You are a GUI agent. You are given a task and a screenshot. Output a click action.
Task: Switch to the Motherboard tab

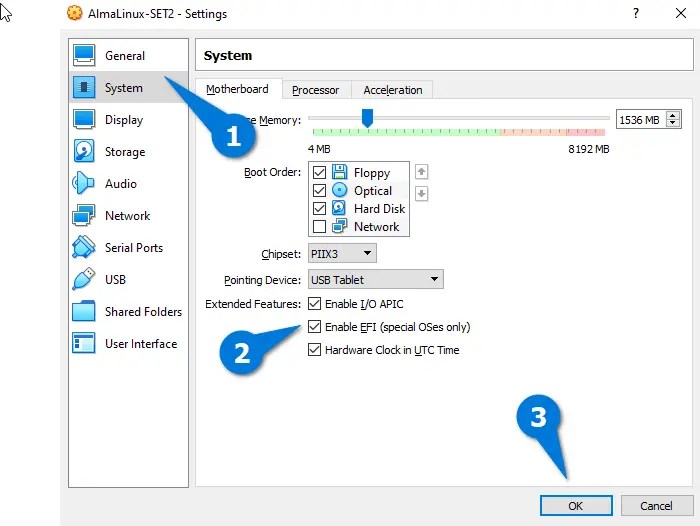pos(238,89)
